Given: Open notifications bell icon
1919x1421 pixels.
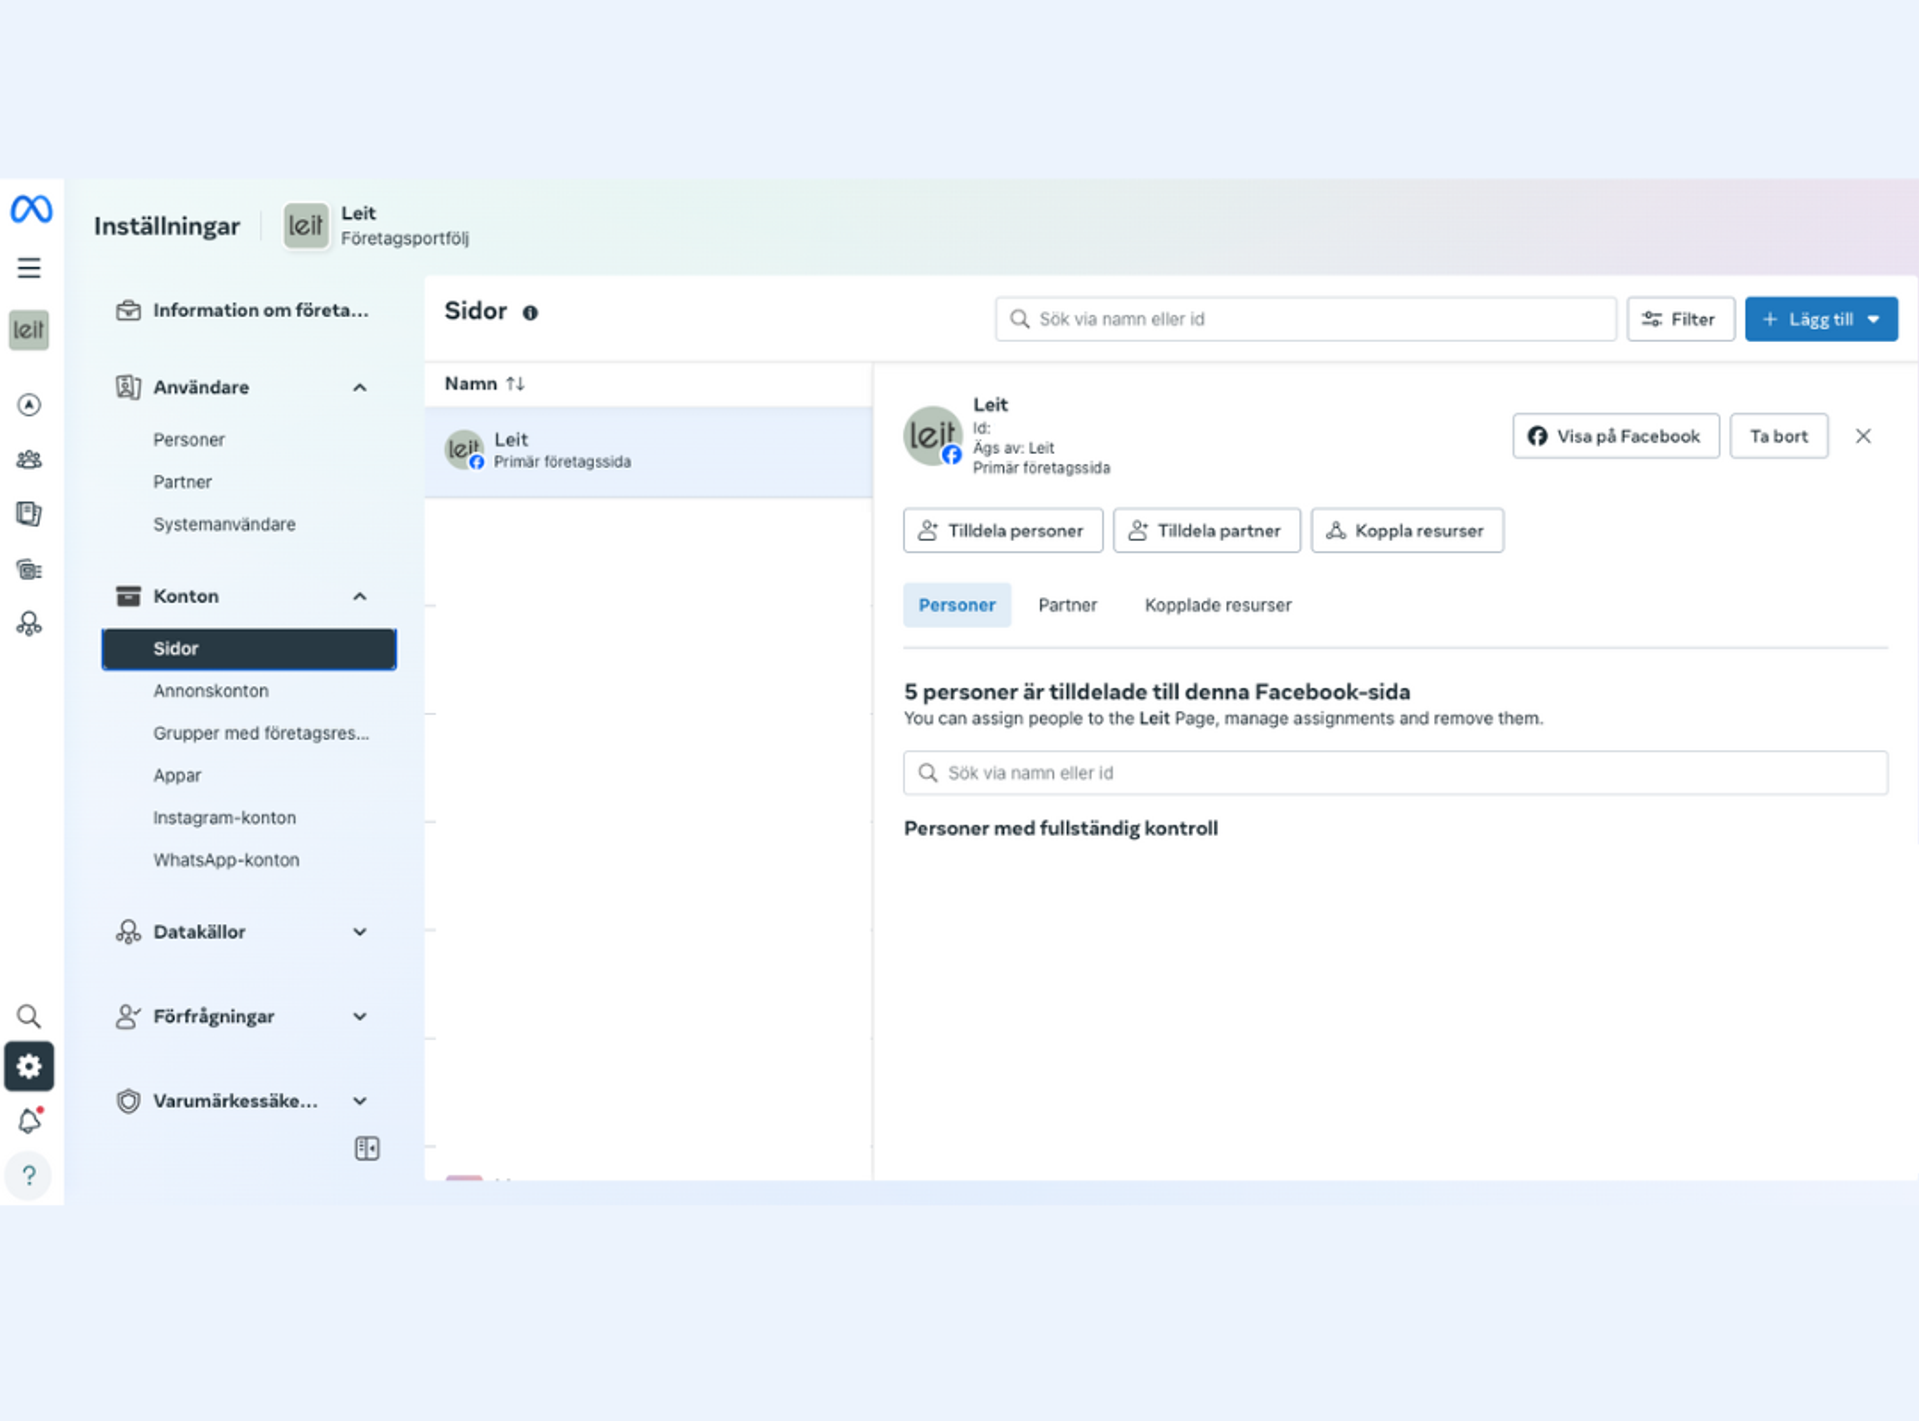Looking at the screenshot, I should [x=30, y=1120].
